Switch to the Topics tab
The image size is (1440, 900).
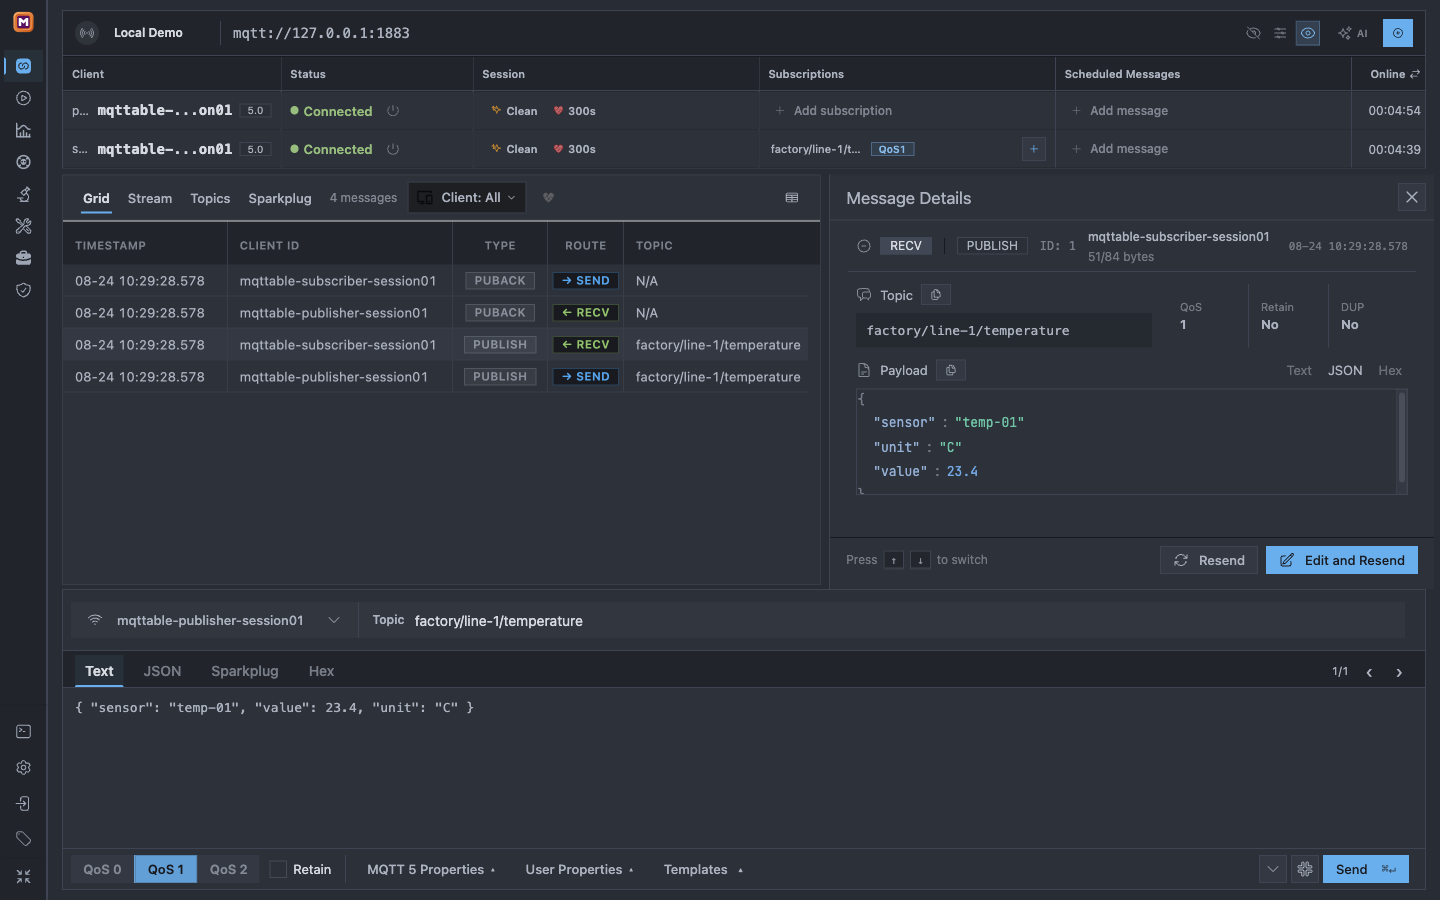(210, 198)
